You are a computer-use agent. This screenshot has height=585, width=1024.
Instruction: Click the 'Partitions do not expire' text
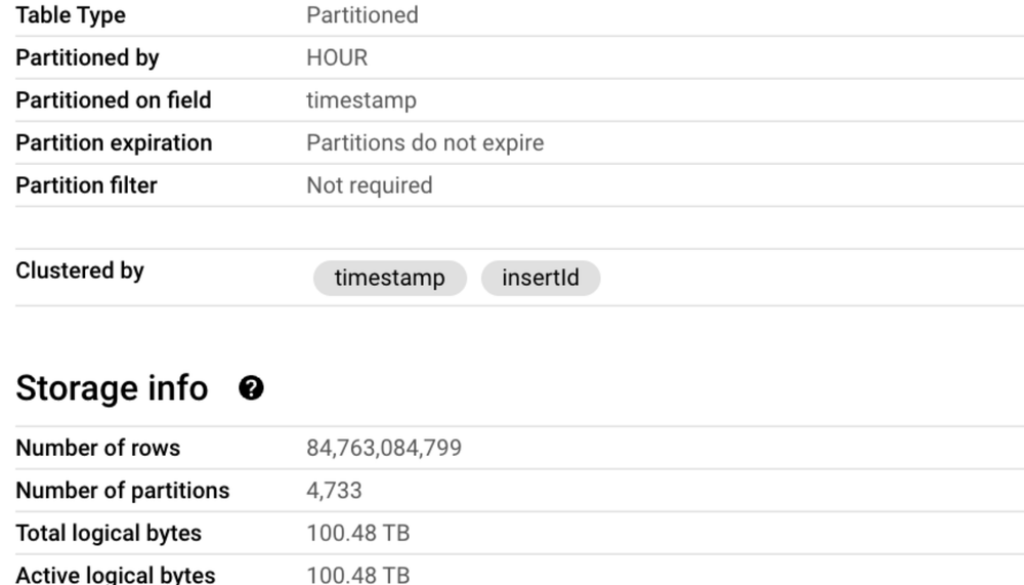(x=425, y=142)
